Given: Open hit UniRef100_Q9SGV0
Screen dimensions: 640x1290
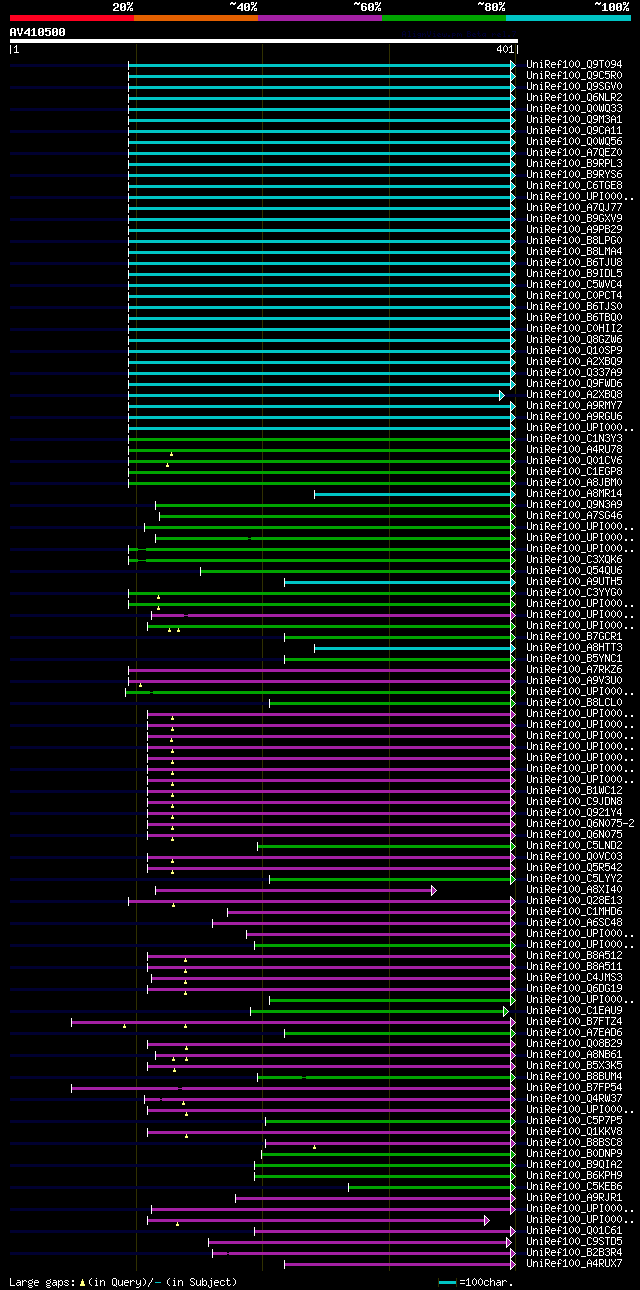Looking at the screenshot, I should pyautogui.click(x=574, y=87).
